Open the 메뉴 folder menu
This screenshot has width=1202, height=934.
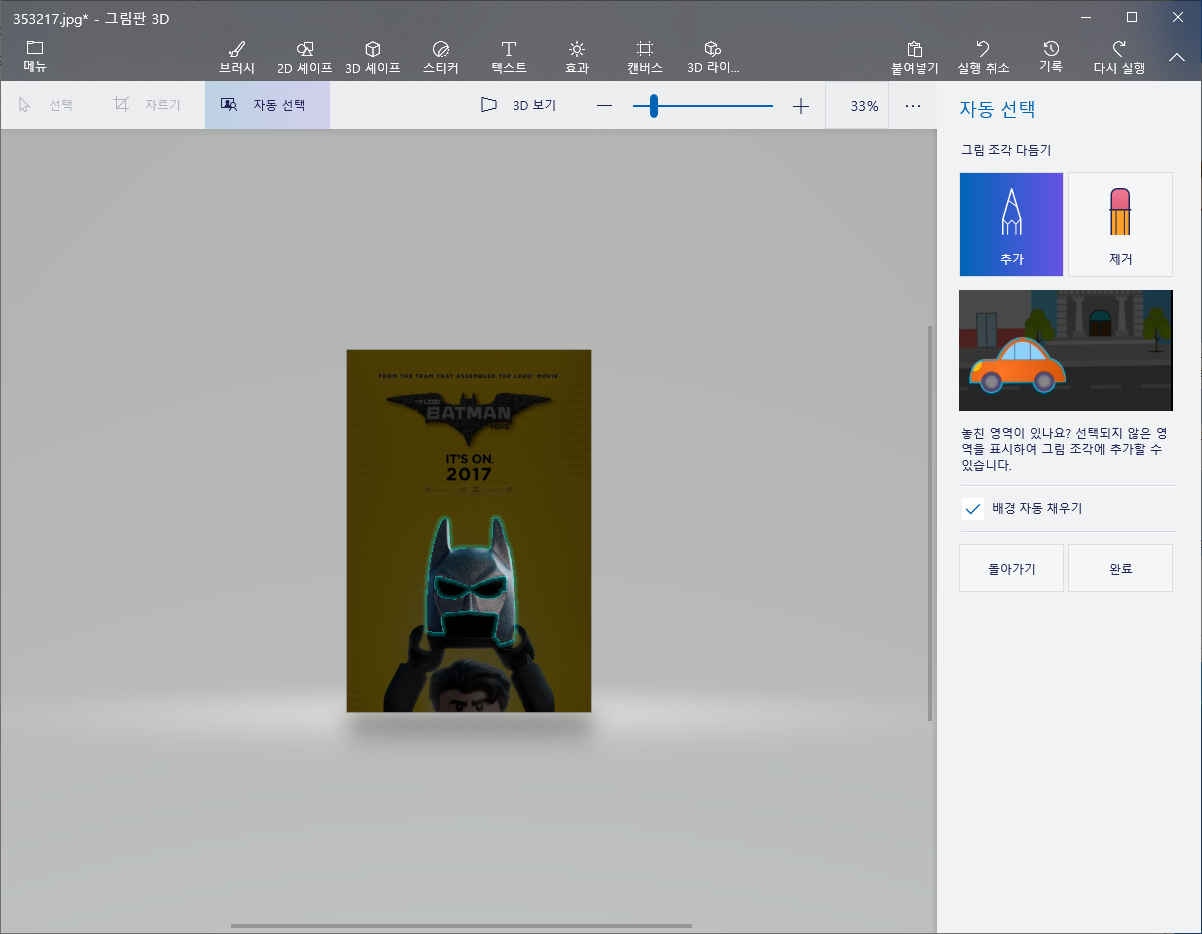click(x=35, y=57)
